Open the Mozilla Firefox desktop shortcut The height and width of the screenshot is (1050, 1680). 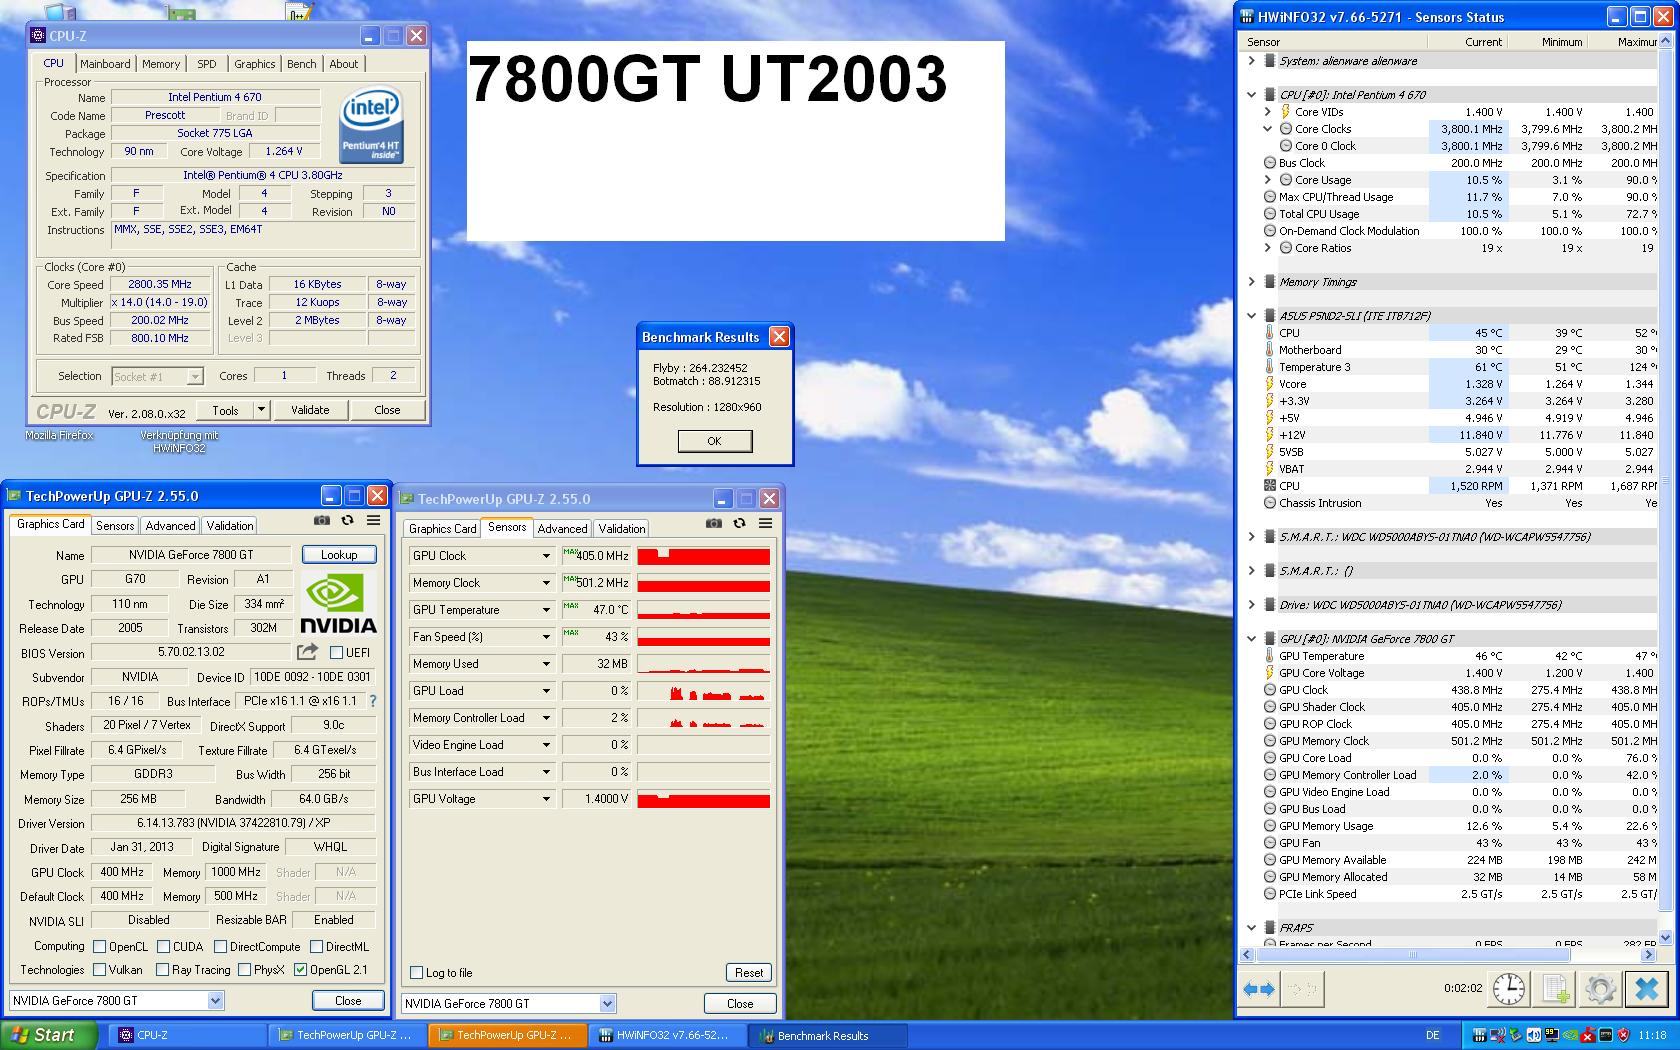coord(59,435)
